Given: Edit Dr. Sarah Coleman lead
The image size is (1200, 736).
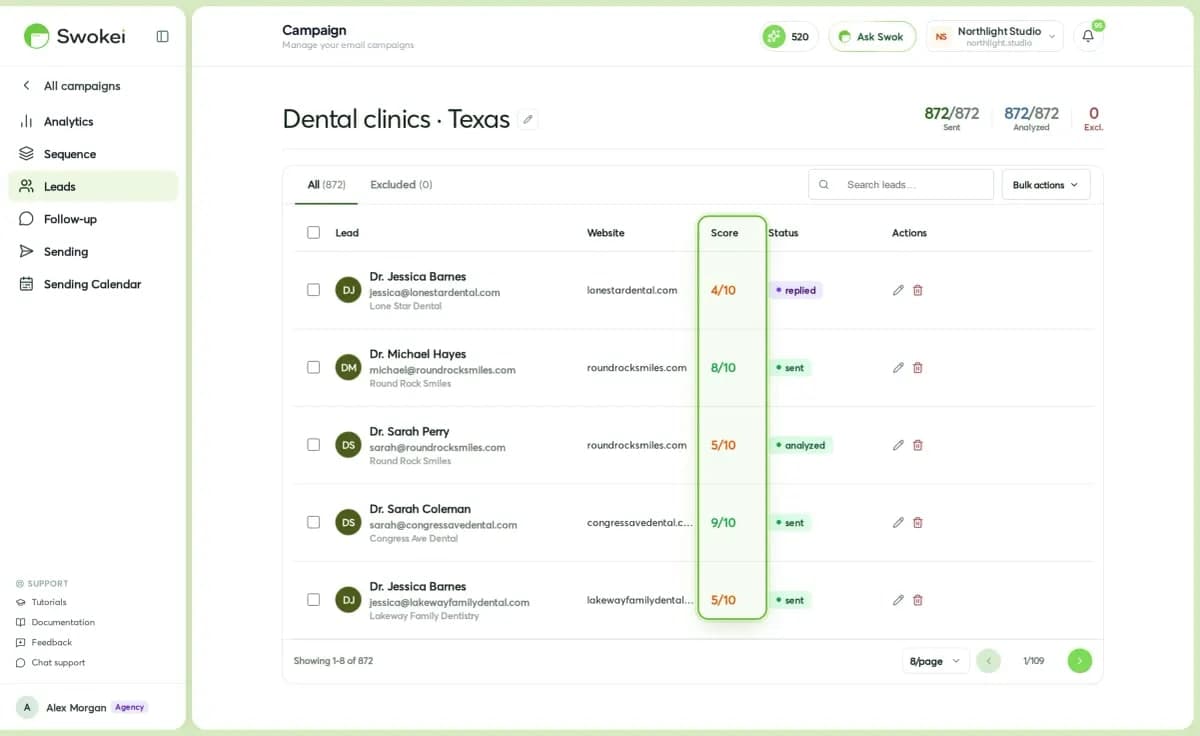Looking at the screenshot, I should pos(898,522).
